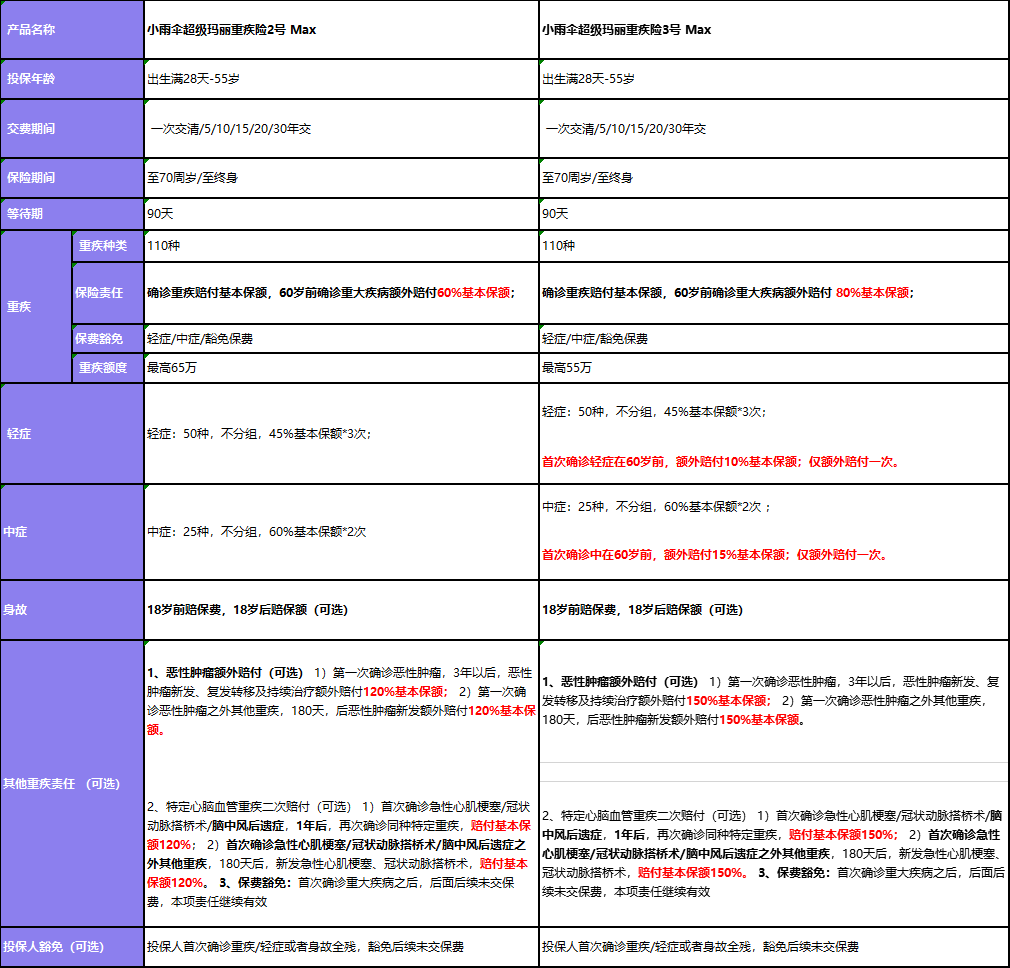Select the 重疾种类 sub-label cell
The width and height of the screenshot is (1010, 968).
click(x=108, y=246)
